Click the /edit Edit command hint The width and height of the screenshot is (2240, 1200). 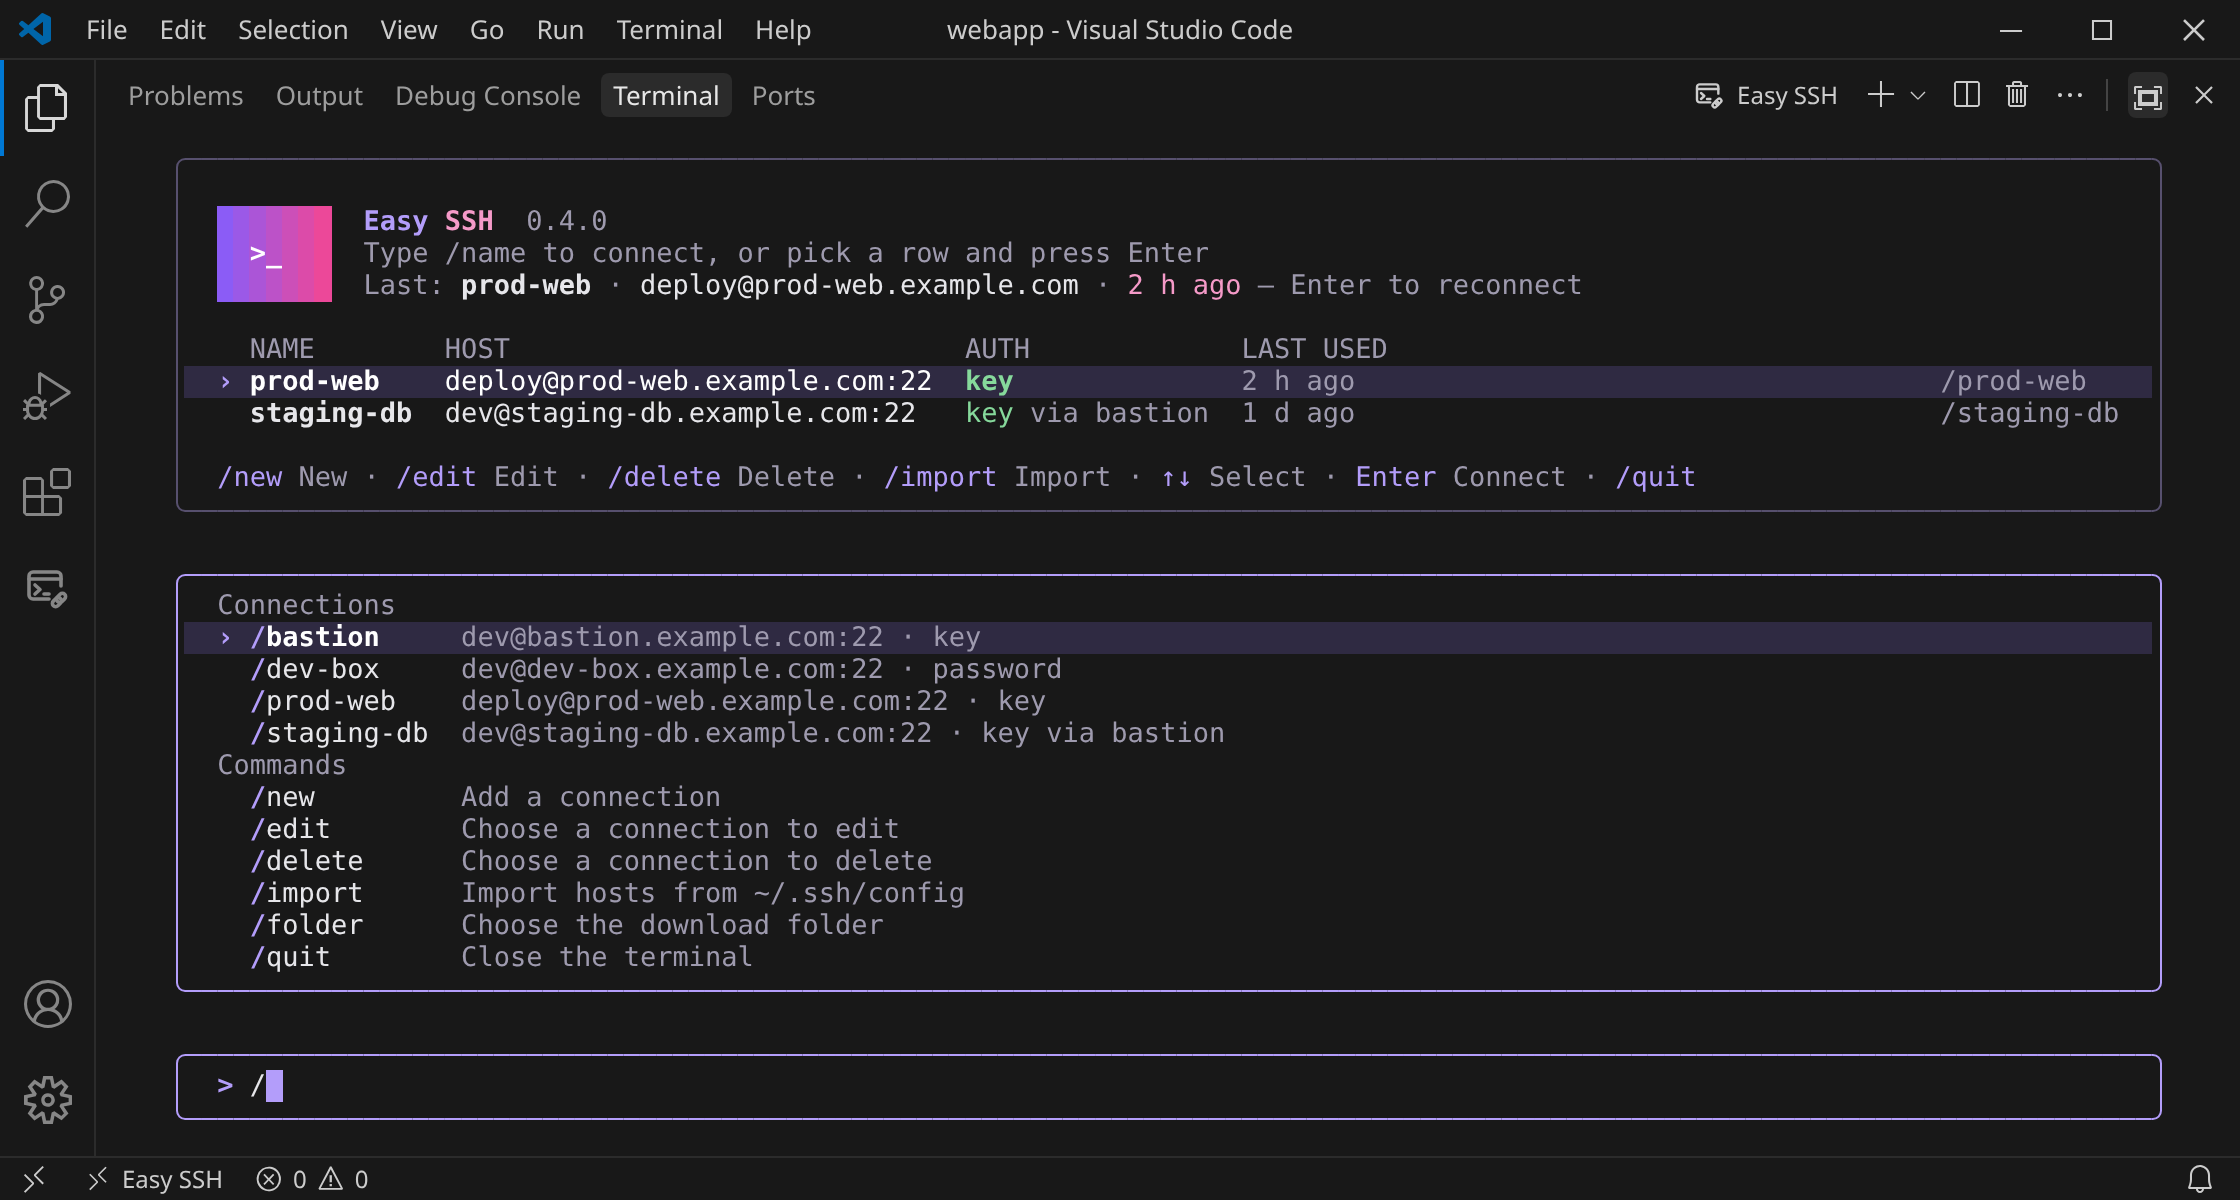(477, 477)
